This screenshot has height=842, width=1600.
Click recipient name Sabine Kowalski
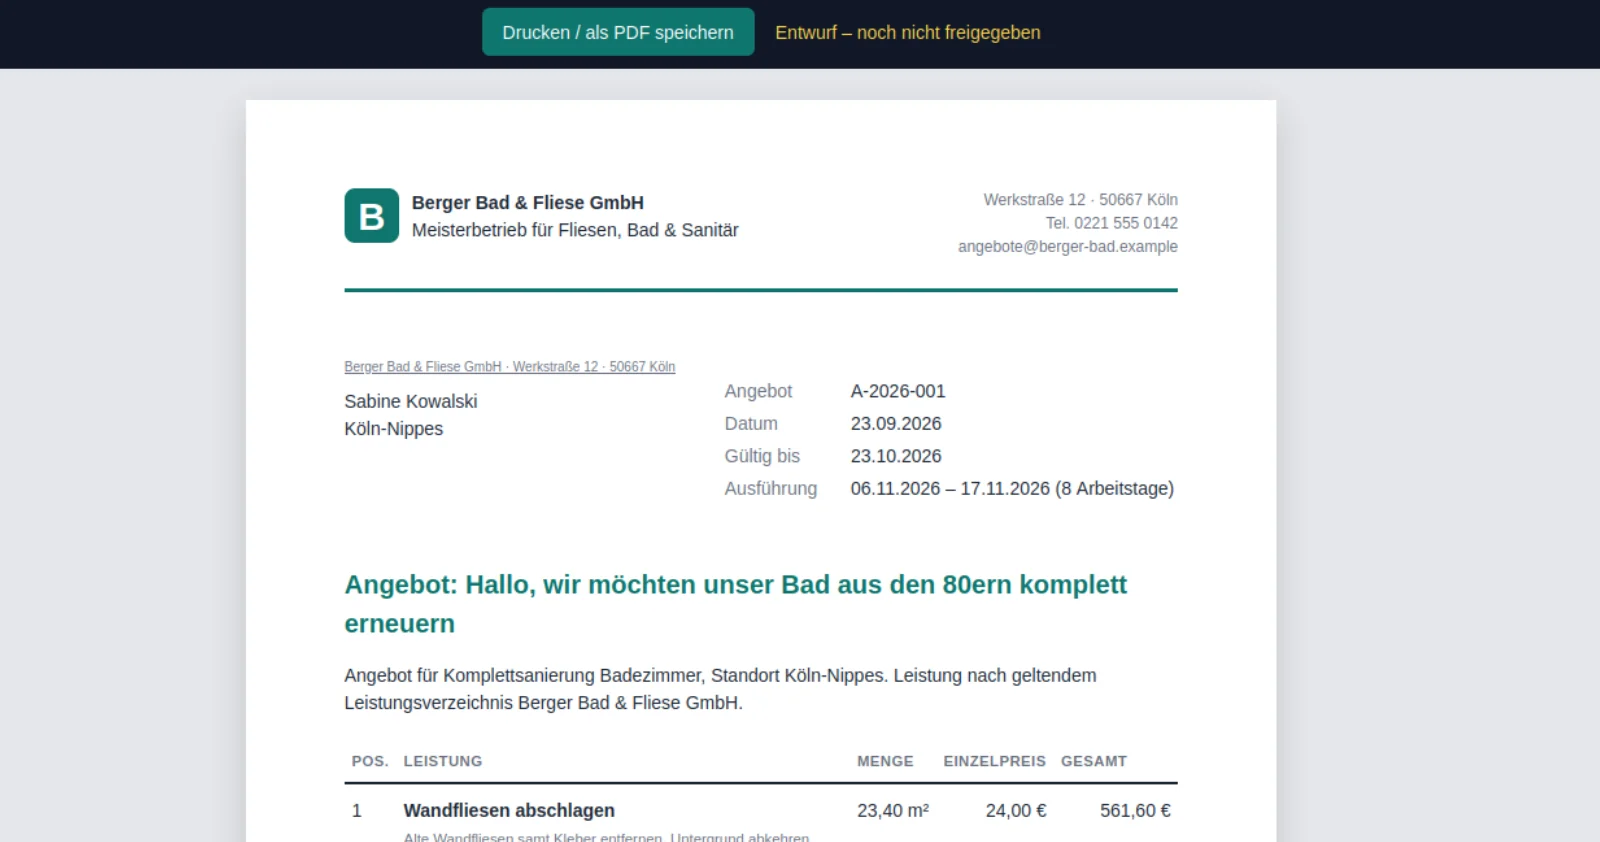[411, 401]
